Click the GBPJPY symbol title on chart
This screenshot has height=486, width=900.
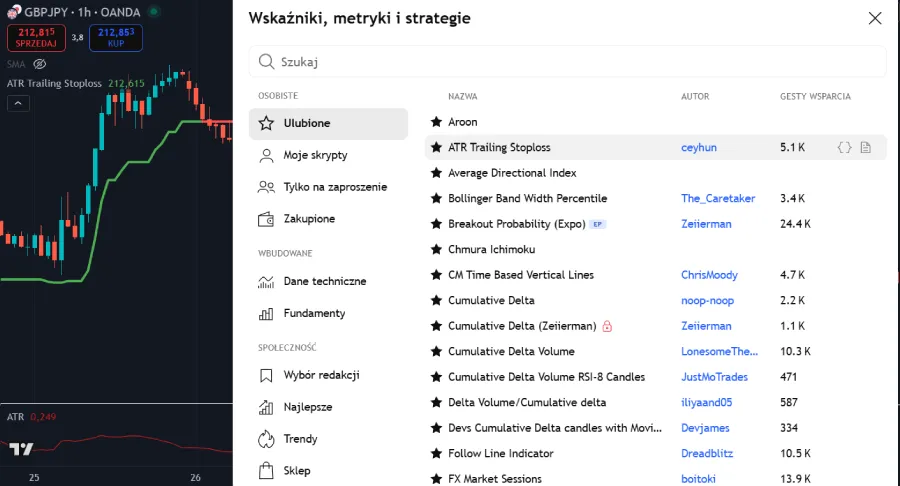82,12
